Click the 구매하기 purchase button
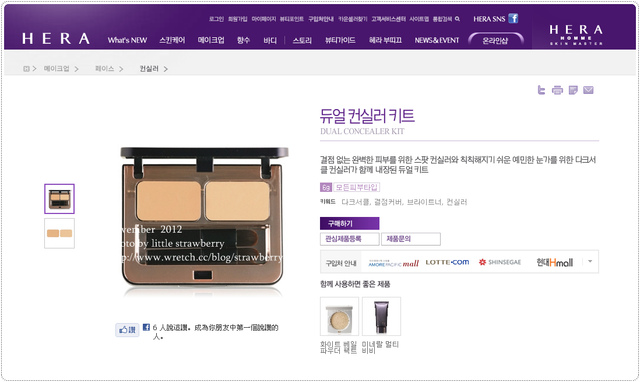This screenshot has height=382, width=640. [x=349, y=223]
